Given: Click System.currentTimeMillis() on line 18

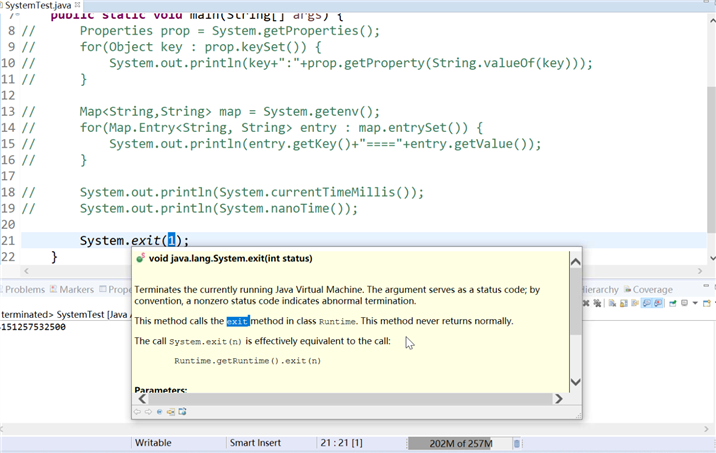Looking at the screenshot, I should 317,192.
